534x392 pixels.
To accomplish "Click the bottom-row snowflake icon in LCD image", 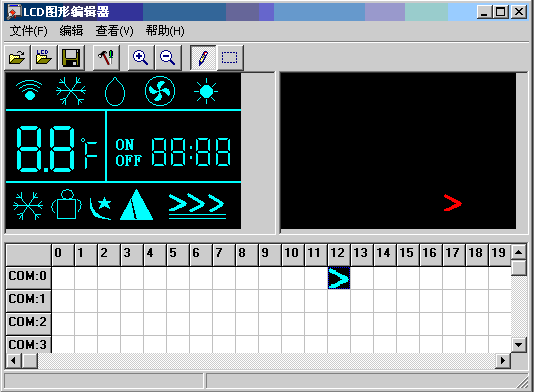I will tap(28, 206).
